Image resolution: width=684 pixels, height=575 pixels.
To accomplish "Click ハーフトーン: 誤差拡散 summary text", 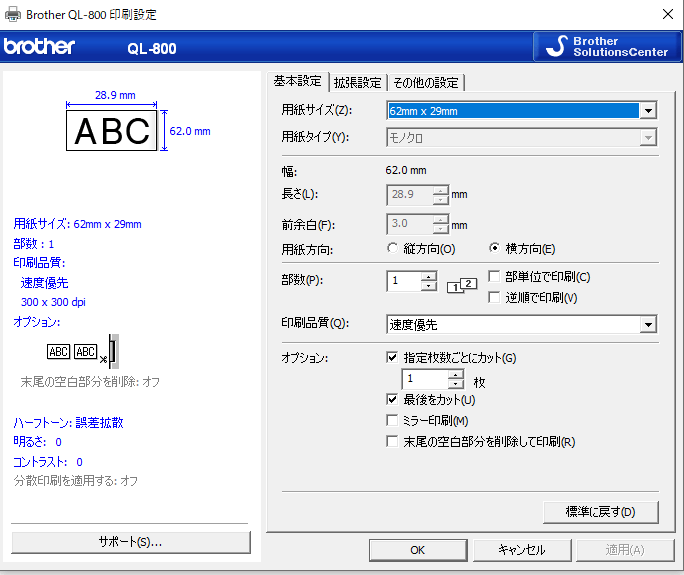I will pyautogui.click(x=68, y=422).
